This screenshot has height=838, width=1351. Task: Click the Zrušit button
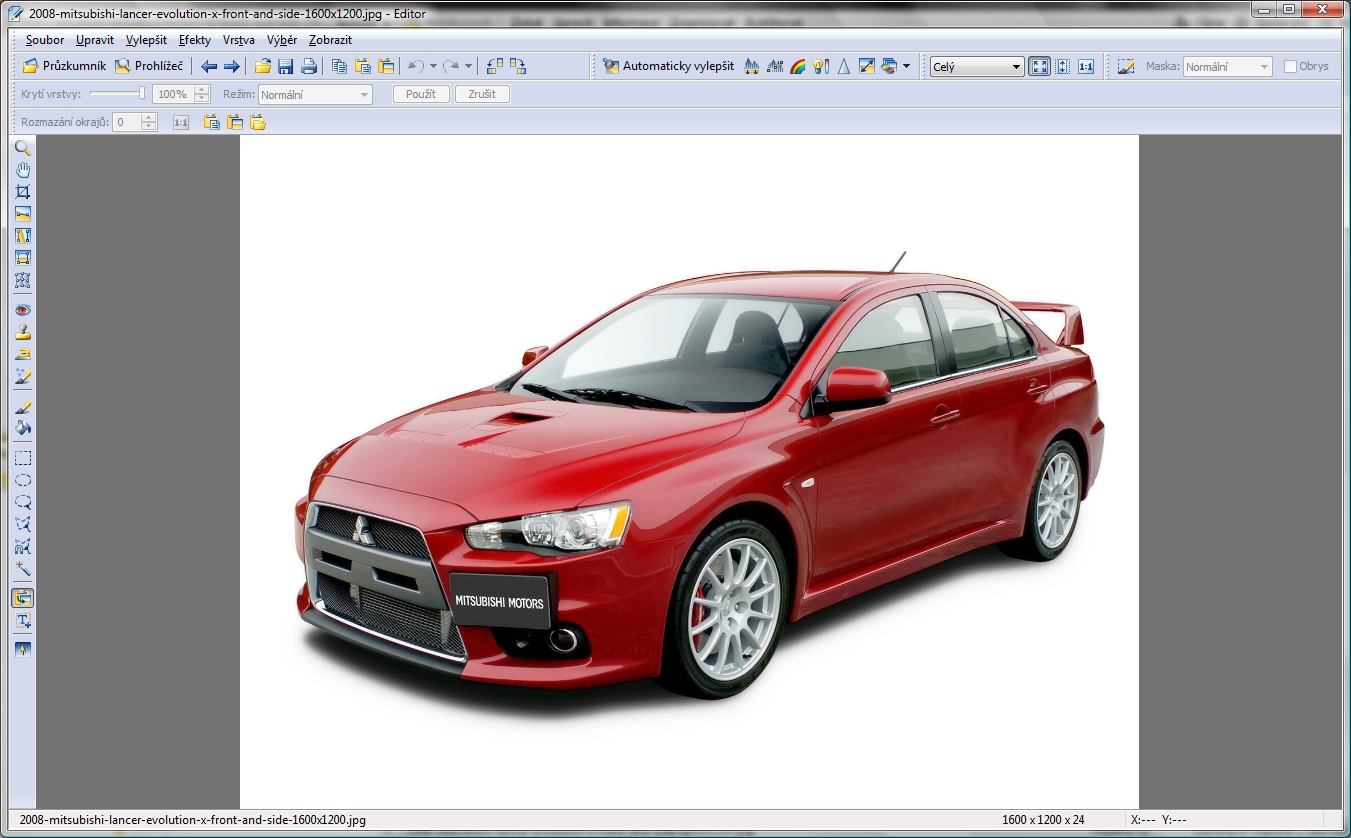482,94
